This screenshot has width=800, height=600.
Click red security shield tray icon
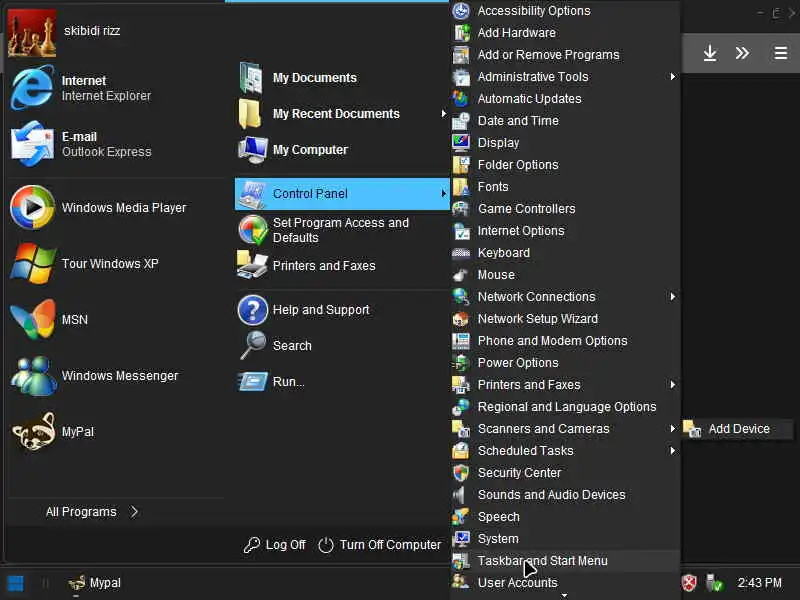pyautogui.click(x=689, y=582)
